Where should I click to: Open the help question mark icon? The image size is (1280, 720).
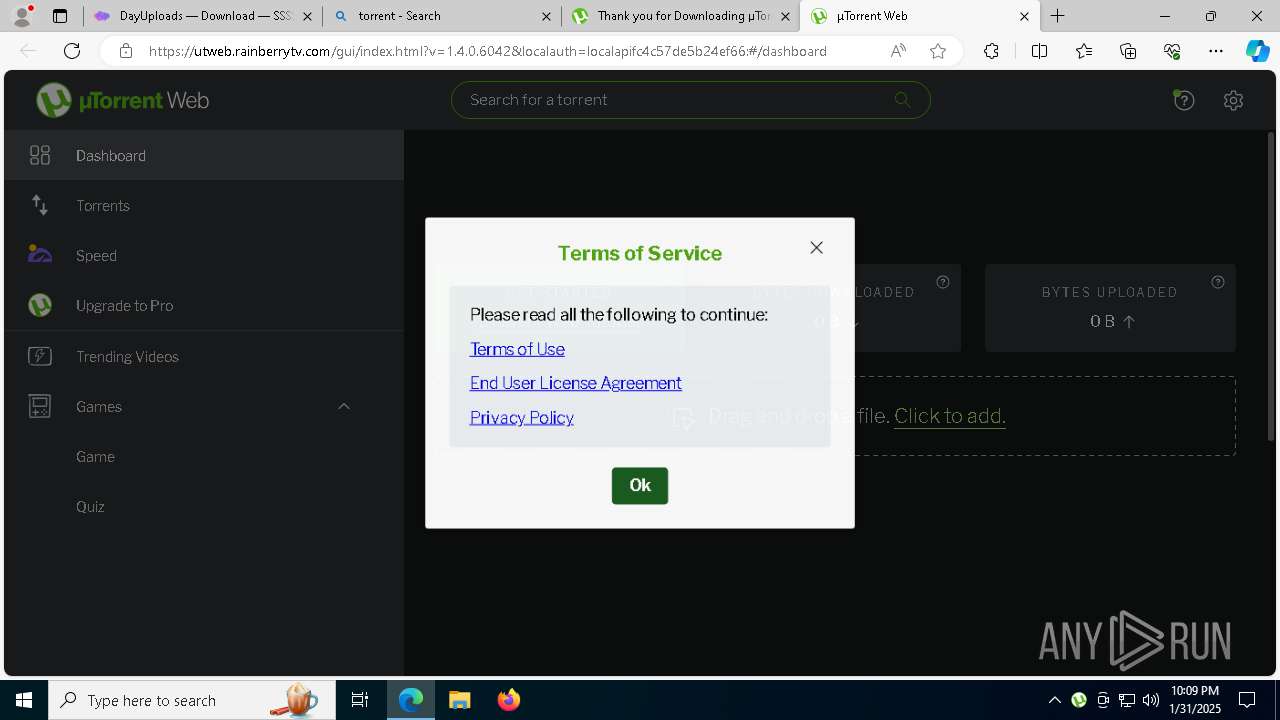coord(1184,100)
